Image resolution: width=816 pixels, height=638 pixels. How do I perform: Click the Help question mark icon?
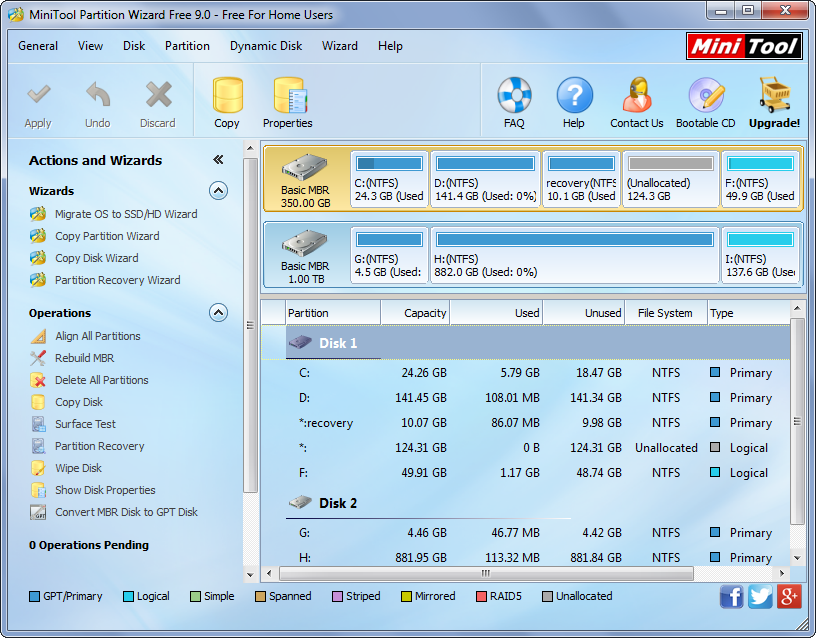point(574,95)
